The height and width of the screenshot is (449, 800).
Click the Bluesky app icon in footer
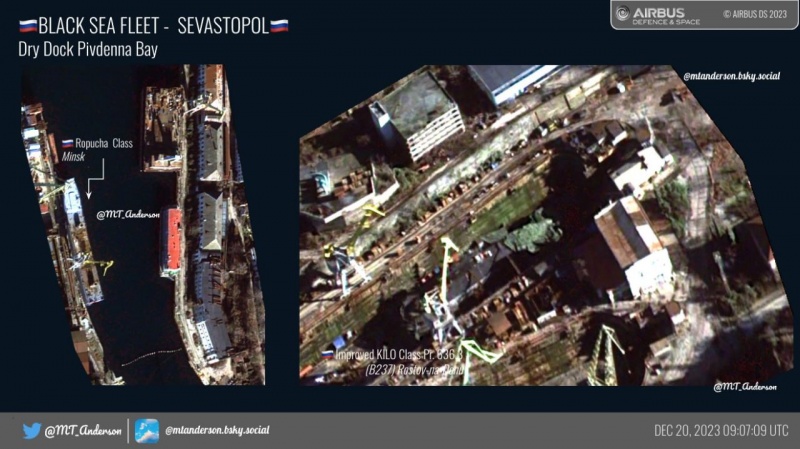click(147, 431)
